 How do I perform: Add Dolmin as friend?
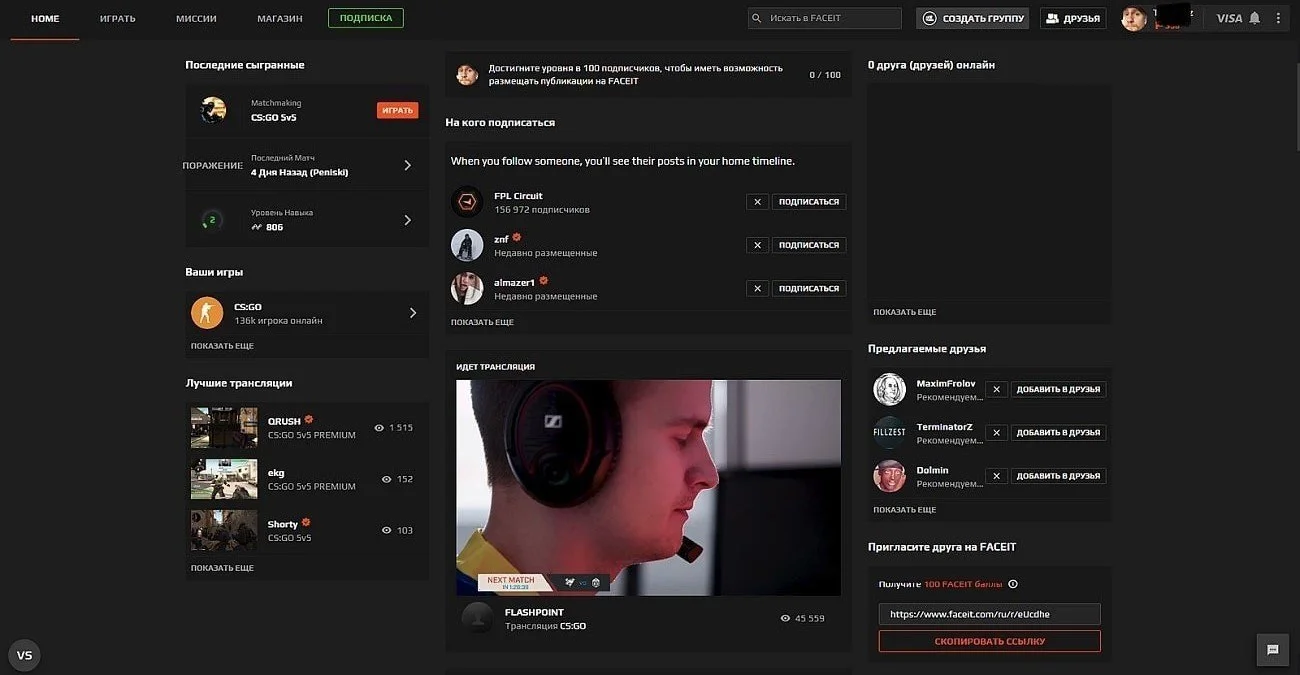point(1058,476)
